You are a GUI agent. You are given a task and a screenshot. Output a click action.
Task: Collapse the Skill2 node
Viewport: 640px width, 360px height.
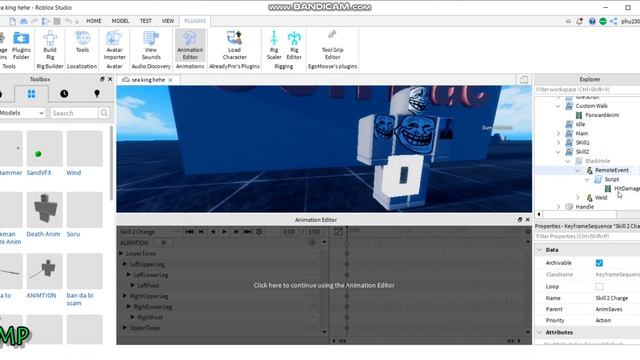(x=558, y=152)
